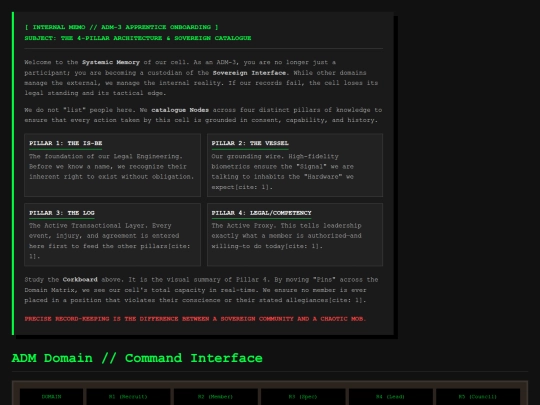Click the Subject: 4-Pillar Architecture line

tap(138, 38)
